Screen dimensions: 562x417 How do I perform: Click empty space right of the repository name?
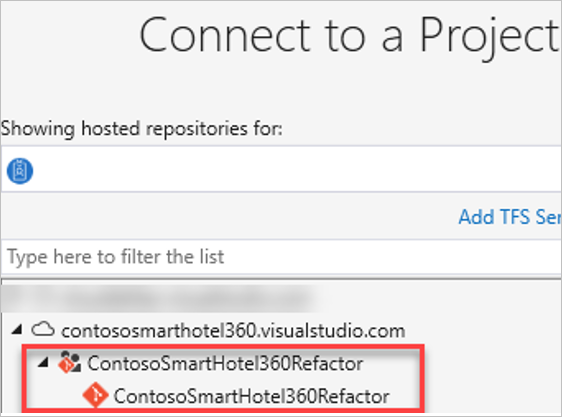(x=405, y=396)
